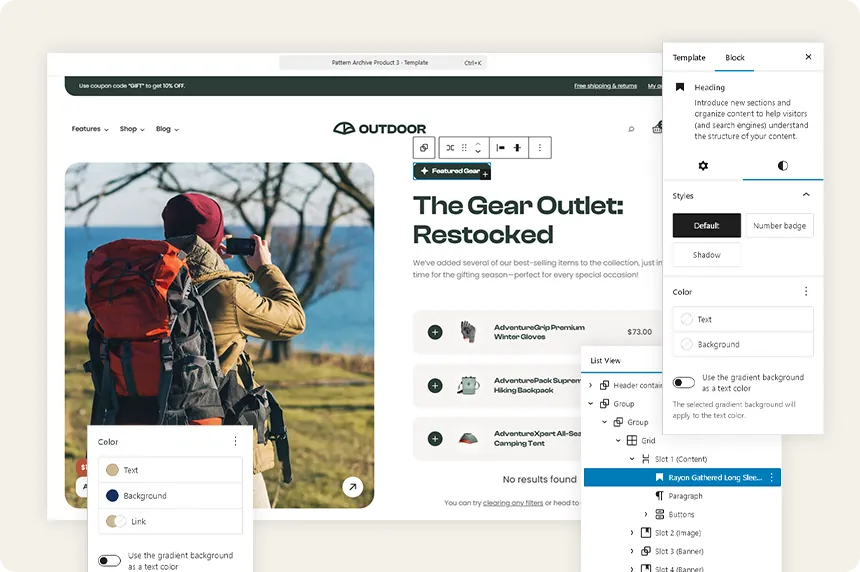Viewport: 860px width, 572px height.
Task: Expand Header container in List View
Action: pos(591,386)
